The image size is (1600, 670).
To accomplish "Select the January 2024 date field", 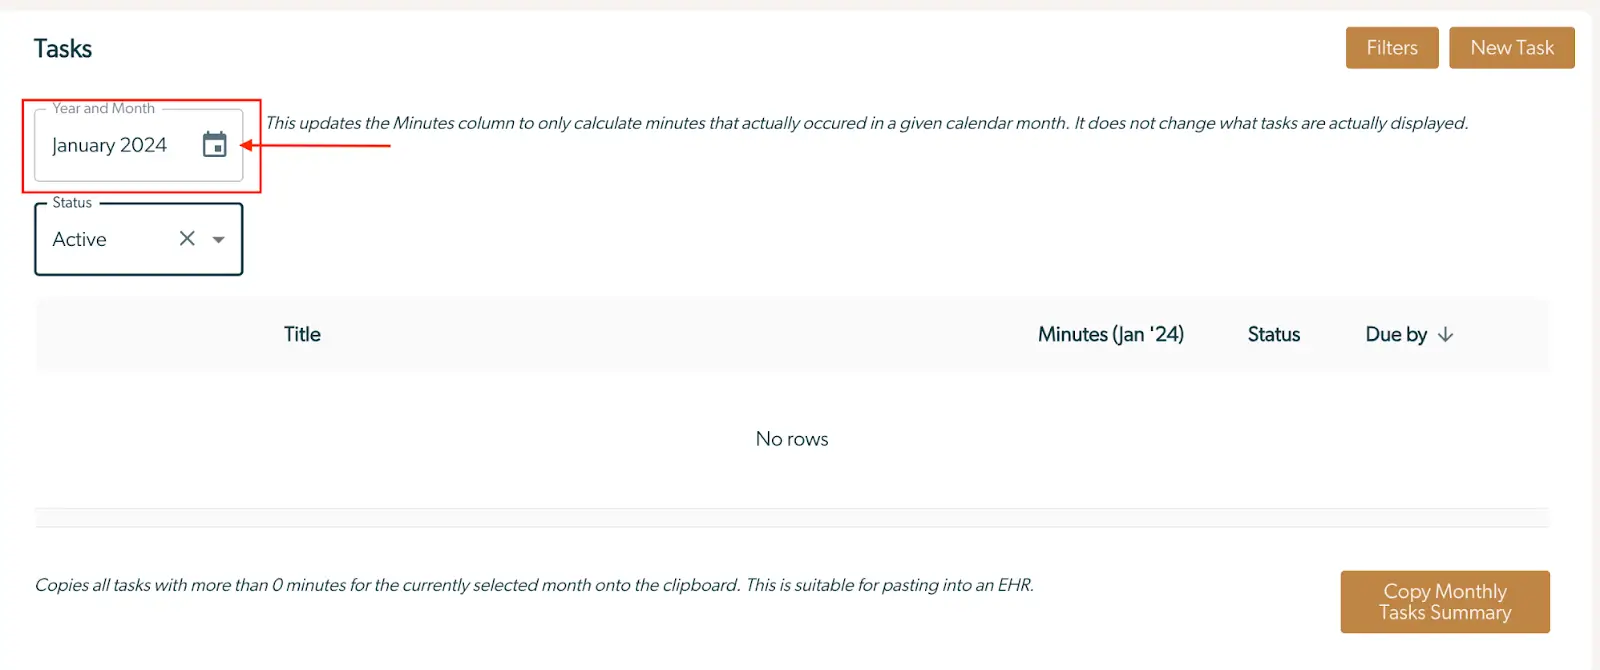I will point(108,145).
